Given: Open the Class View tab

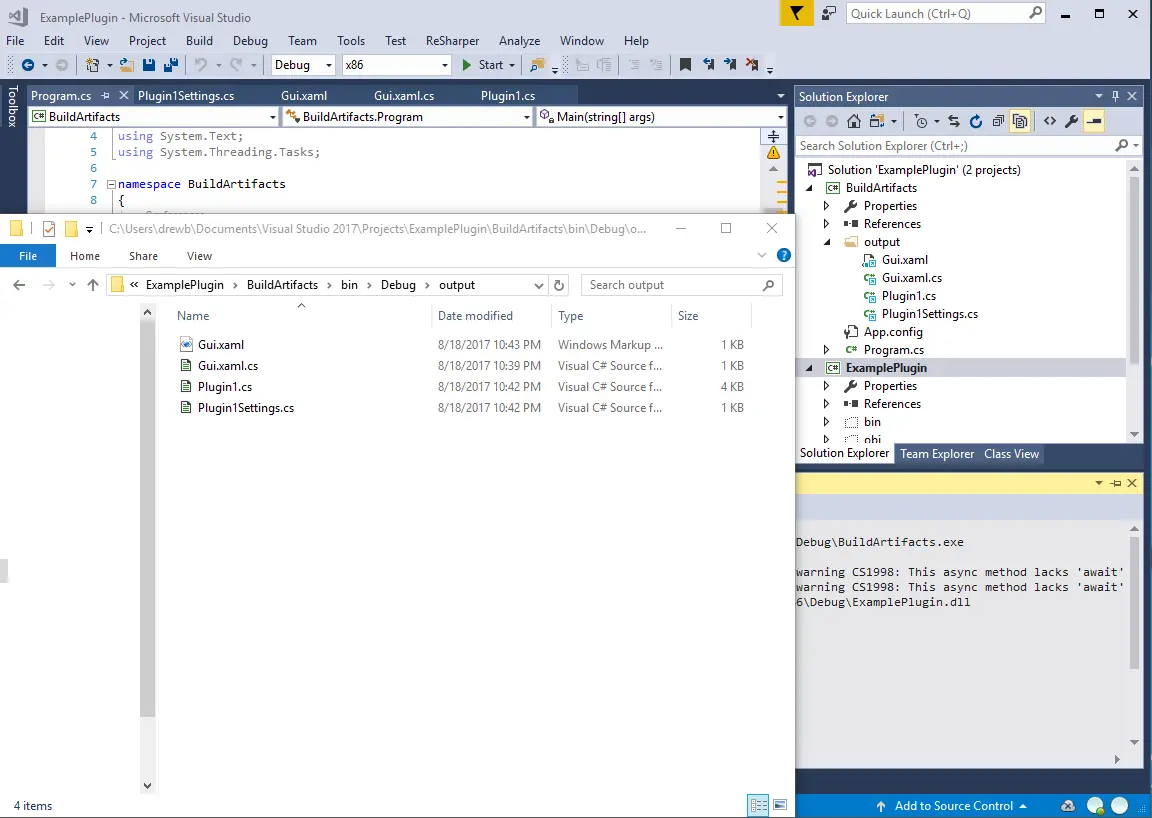Looking at the screenshot, I should click(1011, 453).
